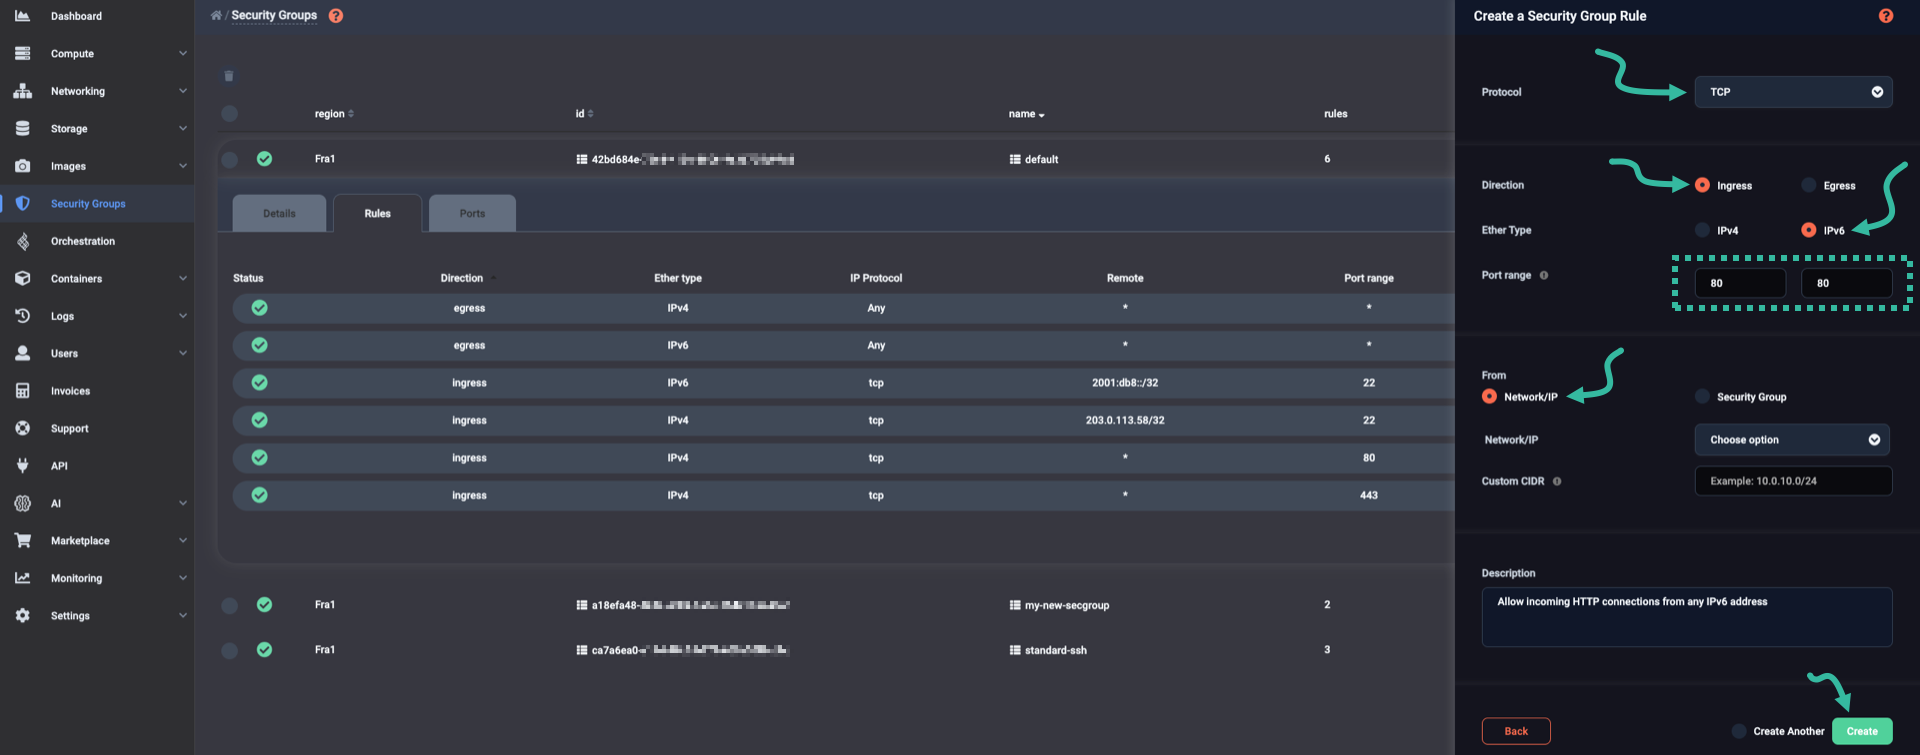
Task: Click the Images camera icon
Action: tap(22, 166)
